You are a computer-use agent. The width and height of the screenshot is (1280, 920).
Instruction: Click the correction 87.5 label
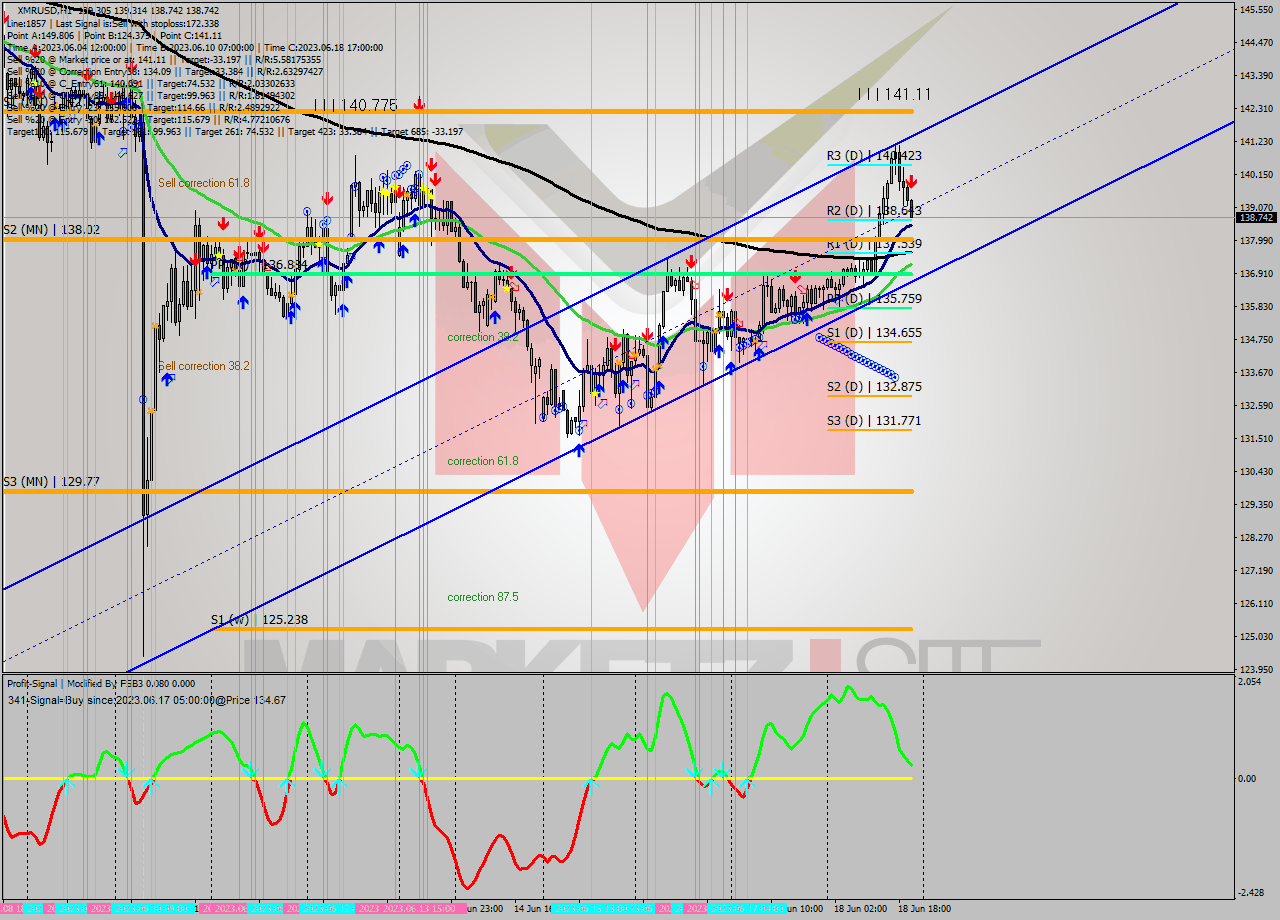click(483, 597)
